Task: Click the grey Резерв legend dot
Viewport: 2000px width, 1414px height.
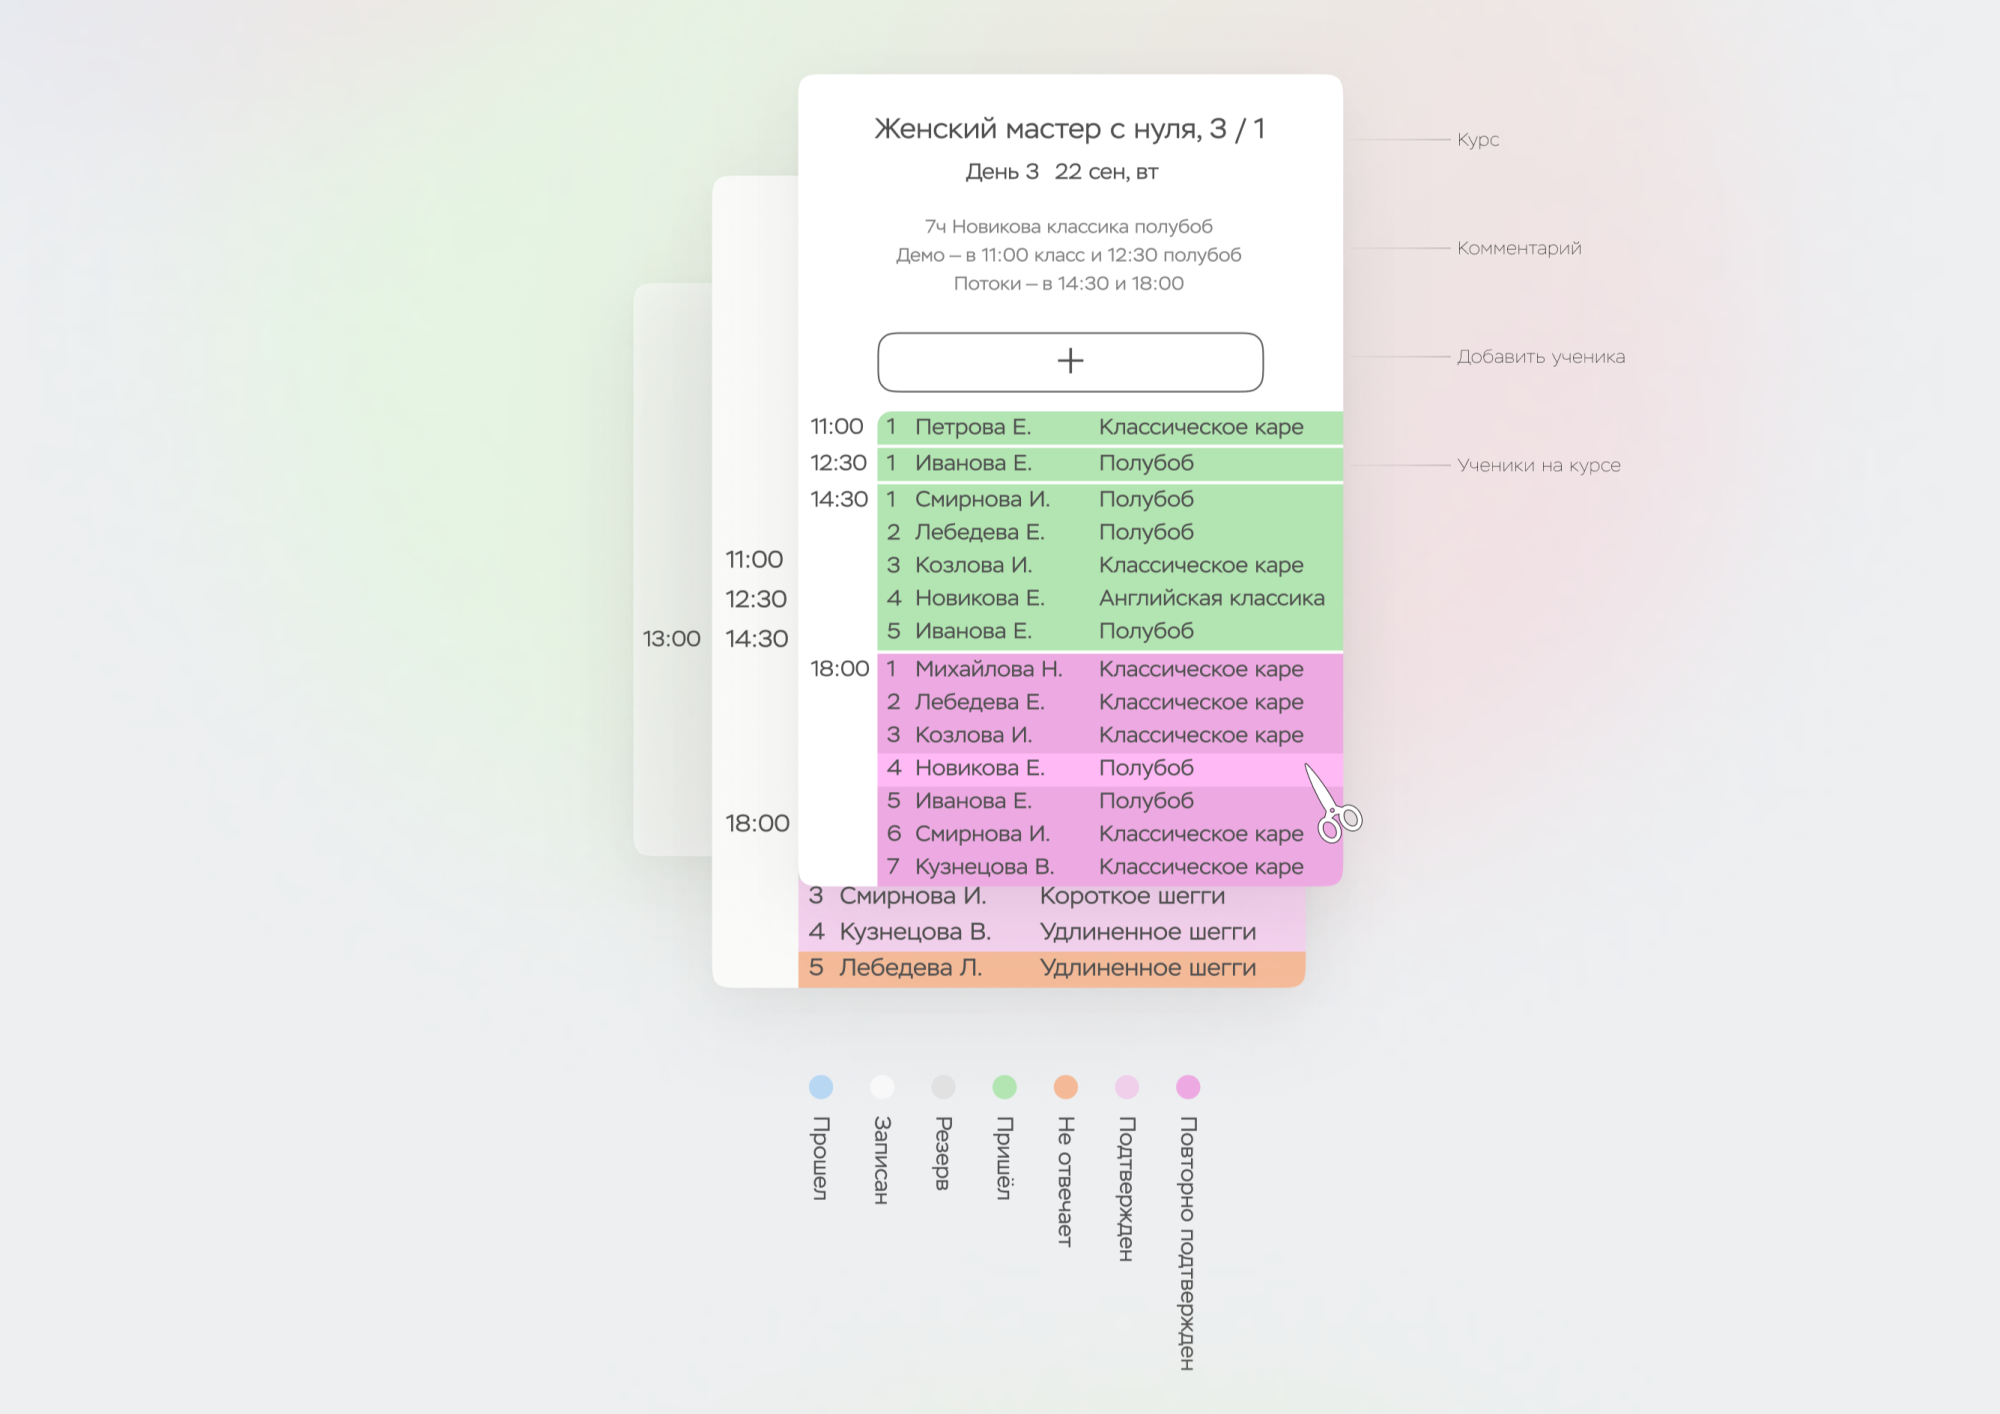Action: pos(943,1087)
